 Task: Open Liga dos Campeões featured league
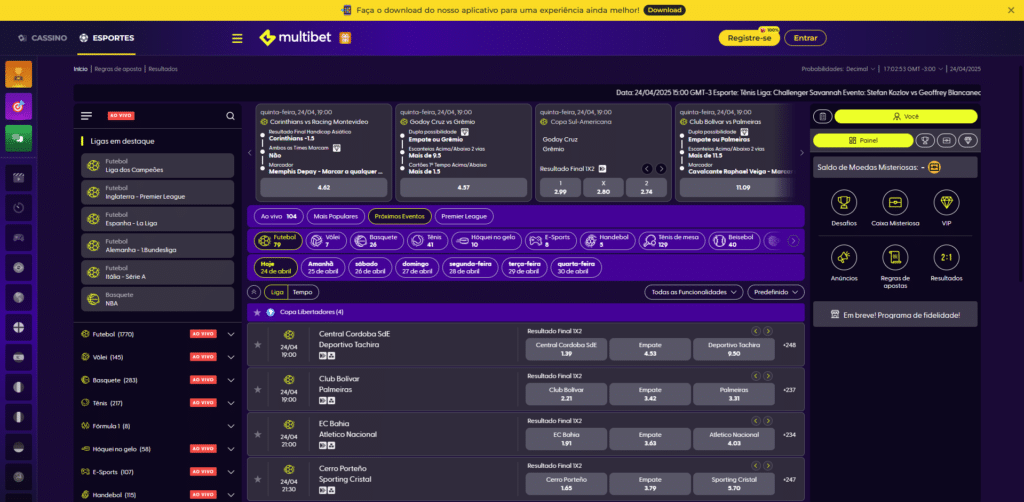point(157,166)
